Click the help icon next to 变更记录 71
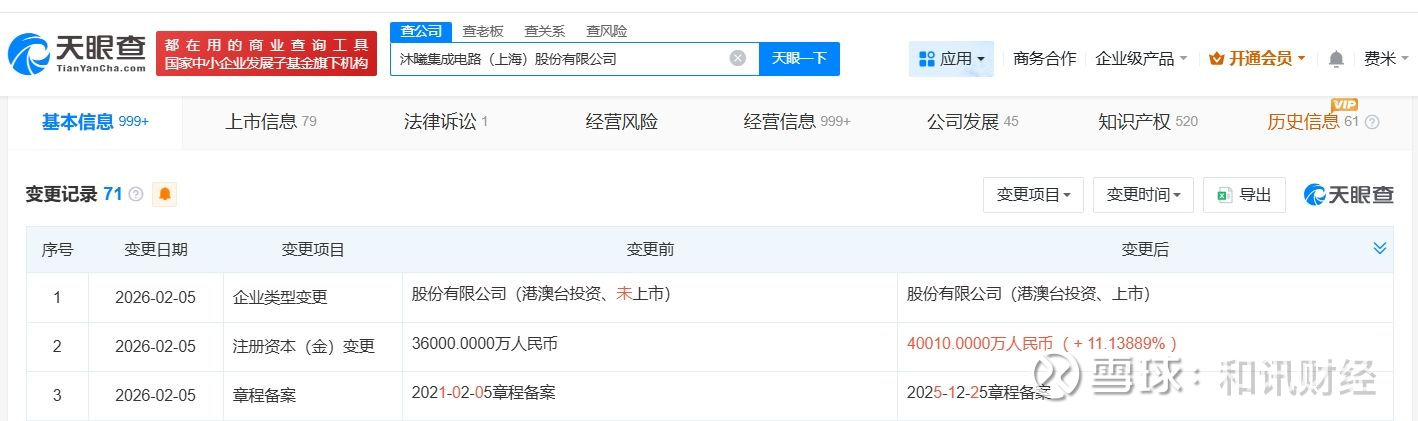This screenshot has width=1418, height=421. click(136, 194)
